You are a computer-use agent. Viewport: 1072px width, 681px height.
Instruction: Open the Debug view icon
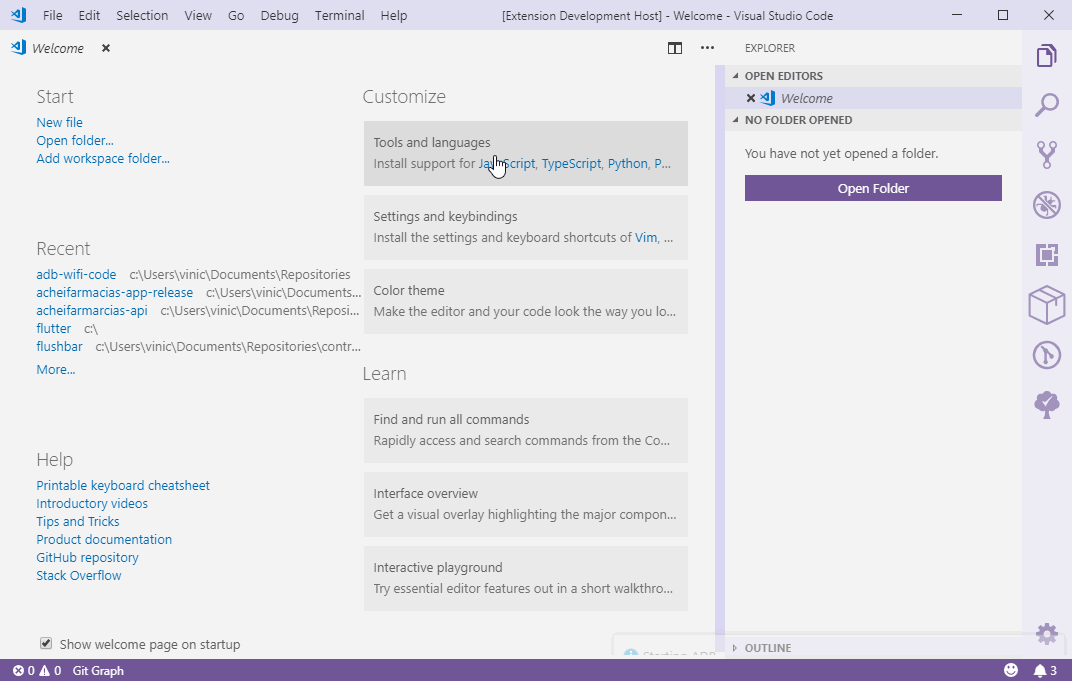[1047, 205]
